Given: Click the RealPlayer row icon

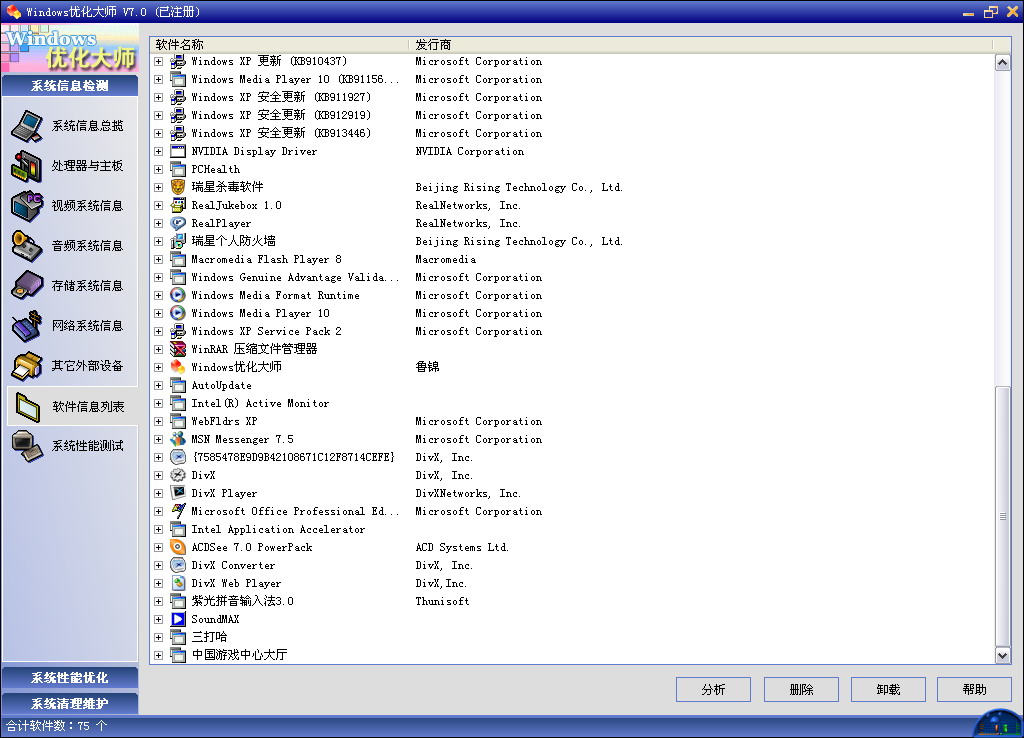Looking at the screenshot, I should [x=178, y=223].
